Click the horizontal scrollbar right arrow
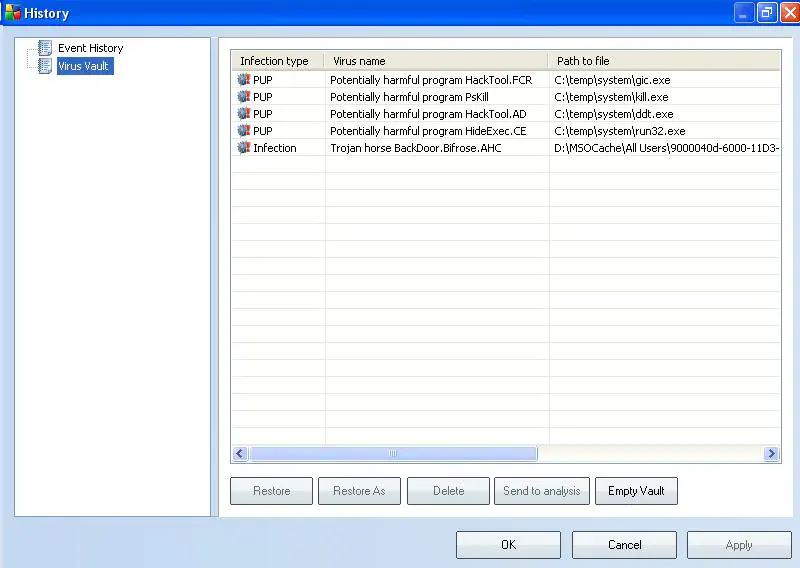This screenshot has width=800, height=568. tap(771, 454)
